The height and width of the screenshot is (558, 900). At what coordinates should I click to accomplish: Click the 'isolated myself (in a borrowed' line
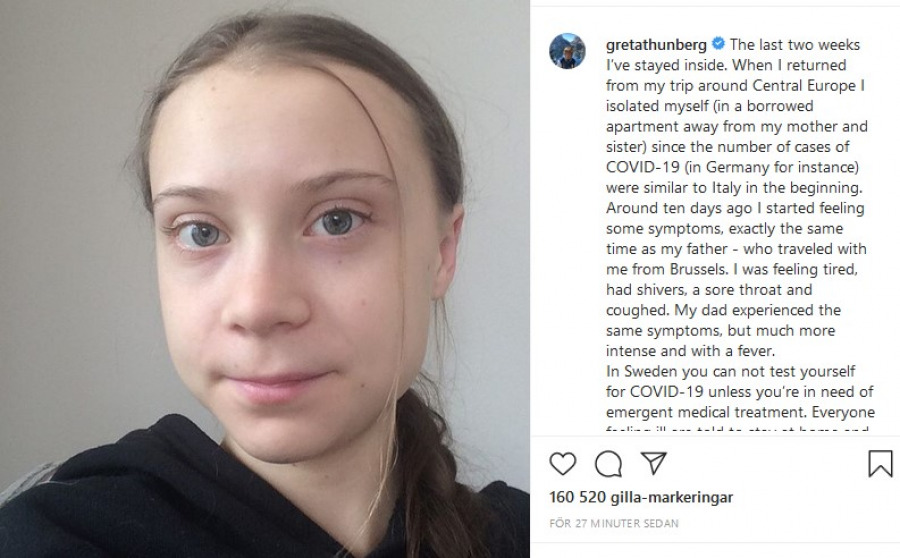[709, 106]
